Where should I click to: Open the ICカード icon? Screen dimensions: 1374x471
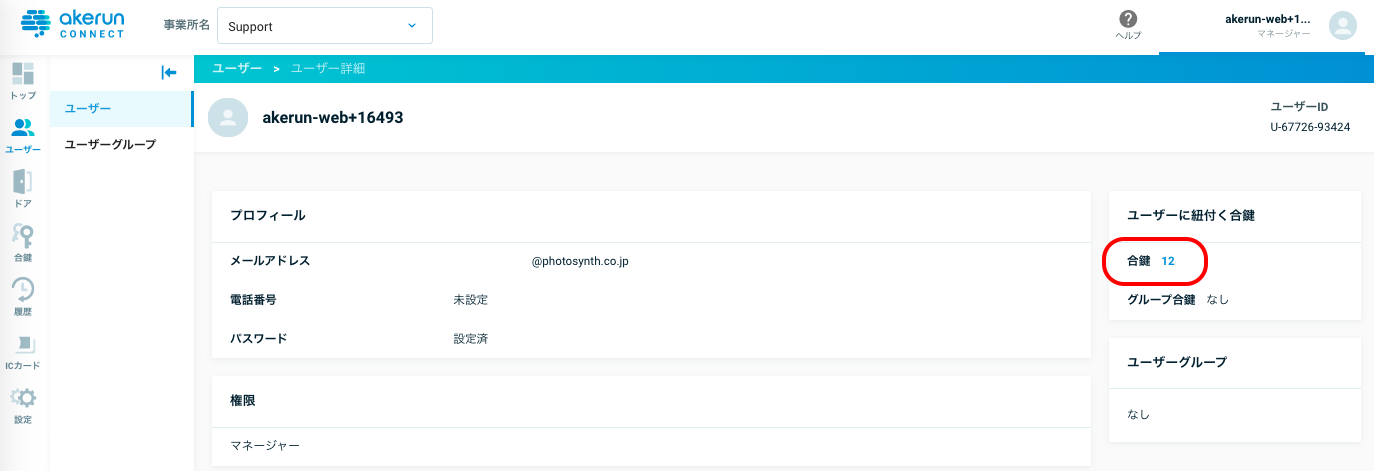[x=23, y=351]
